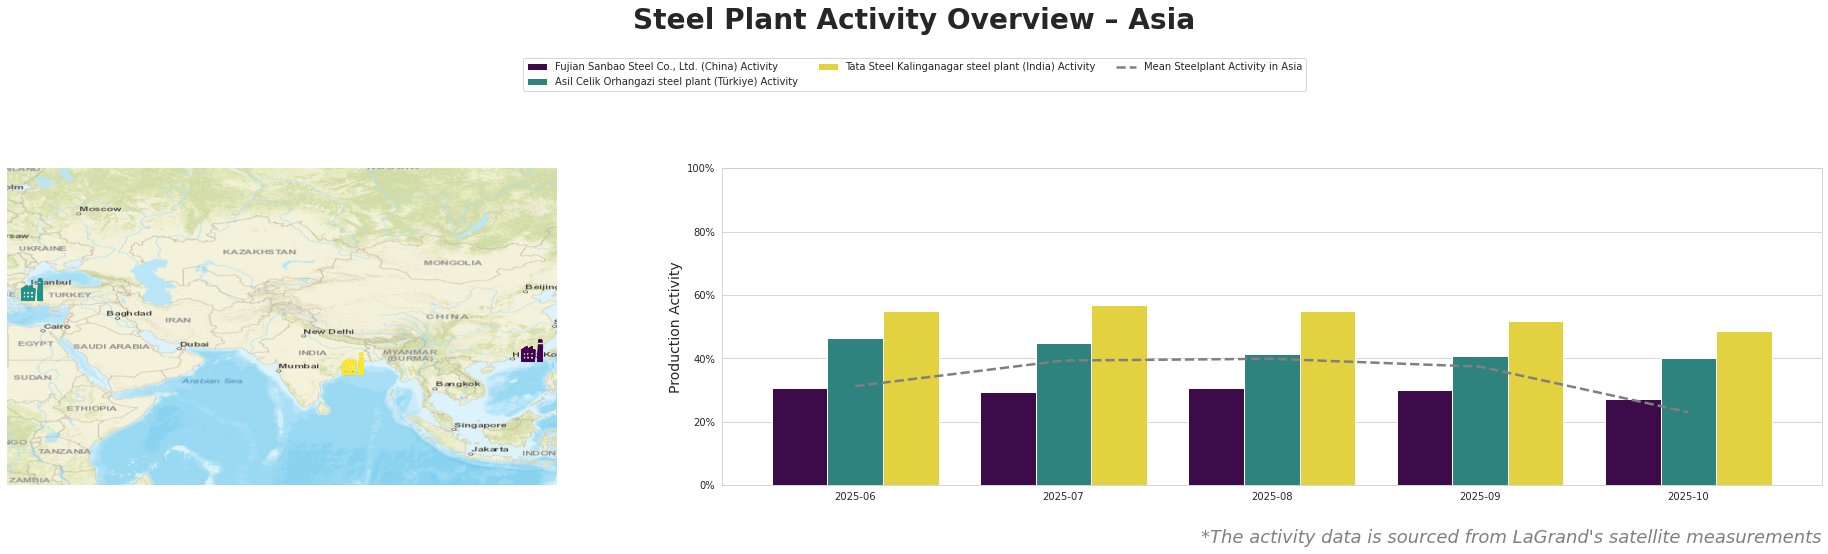Click the 2025-08 x-axis label

[x=1272, y=496]
